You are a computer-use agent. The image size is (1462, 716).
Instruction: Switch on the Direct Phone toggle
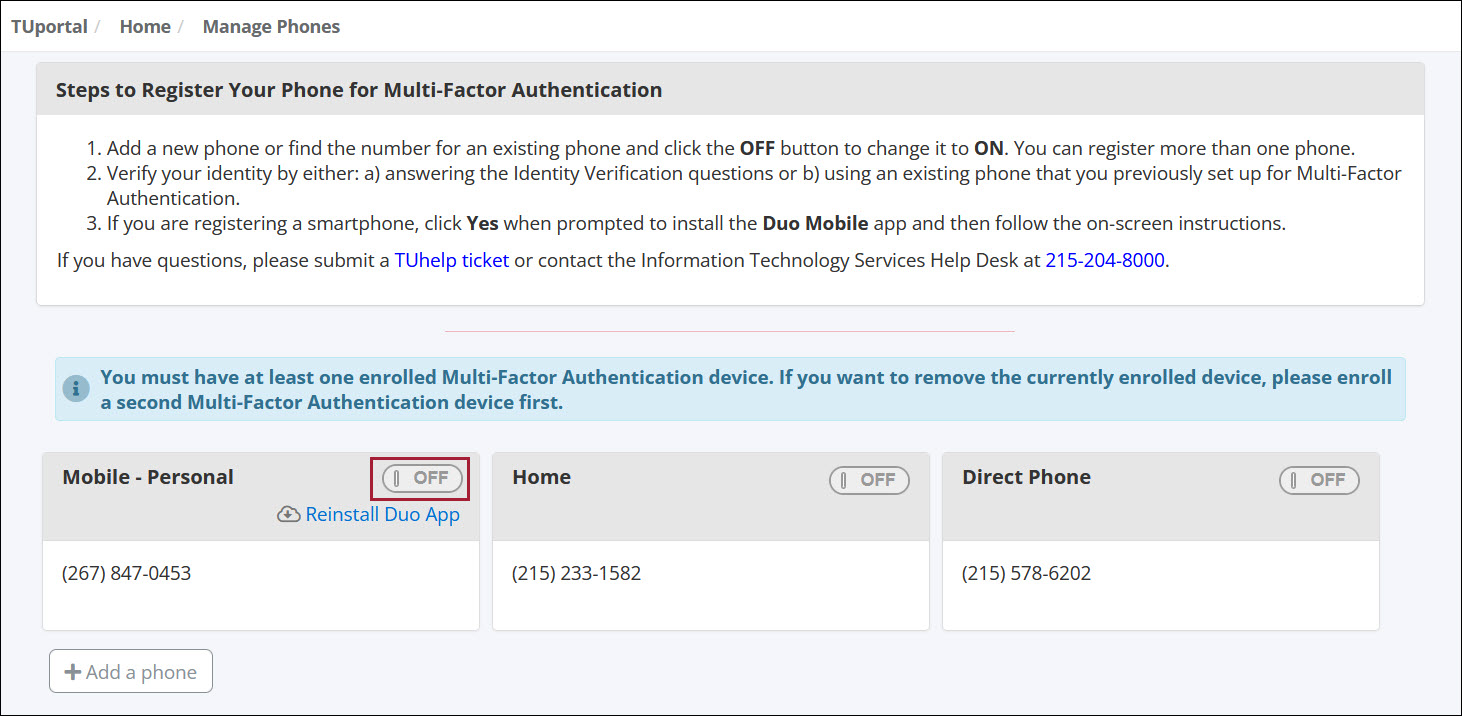point(1319,480)
